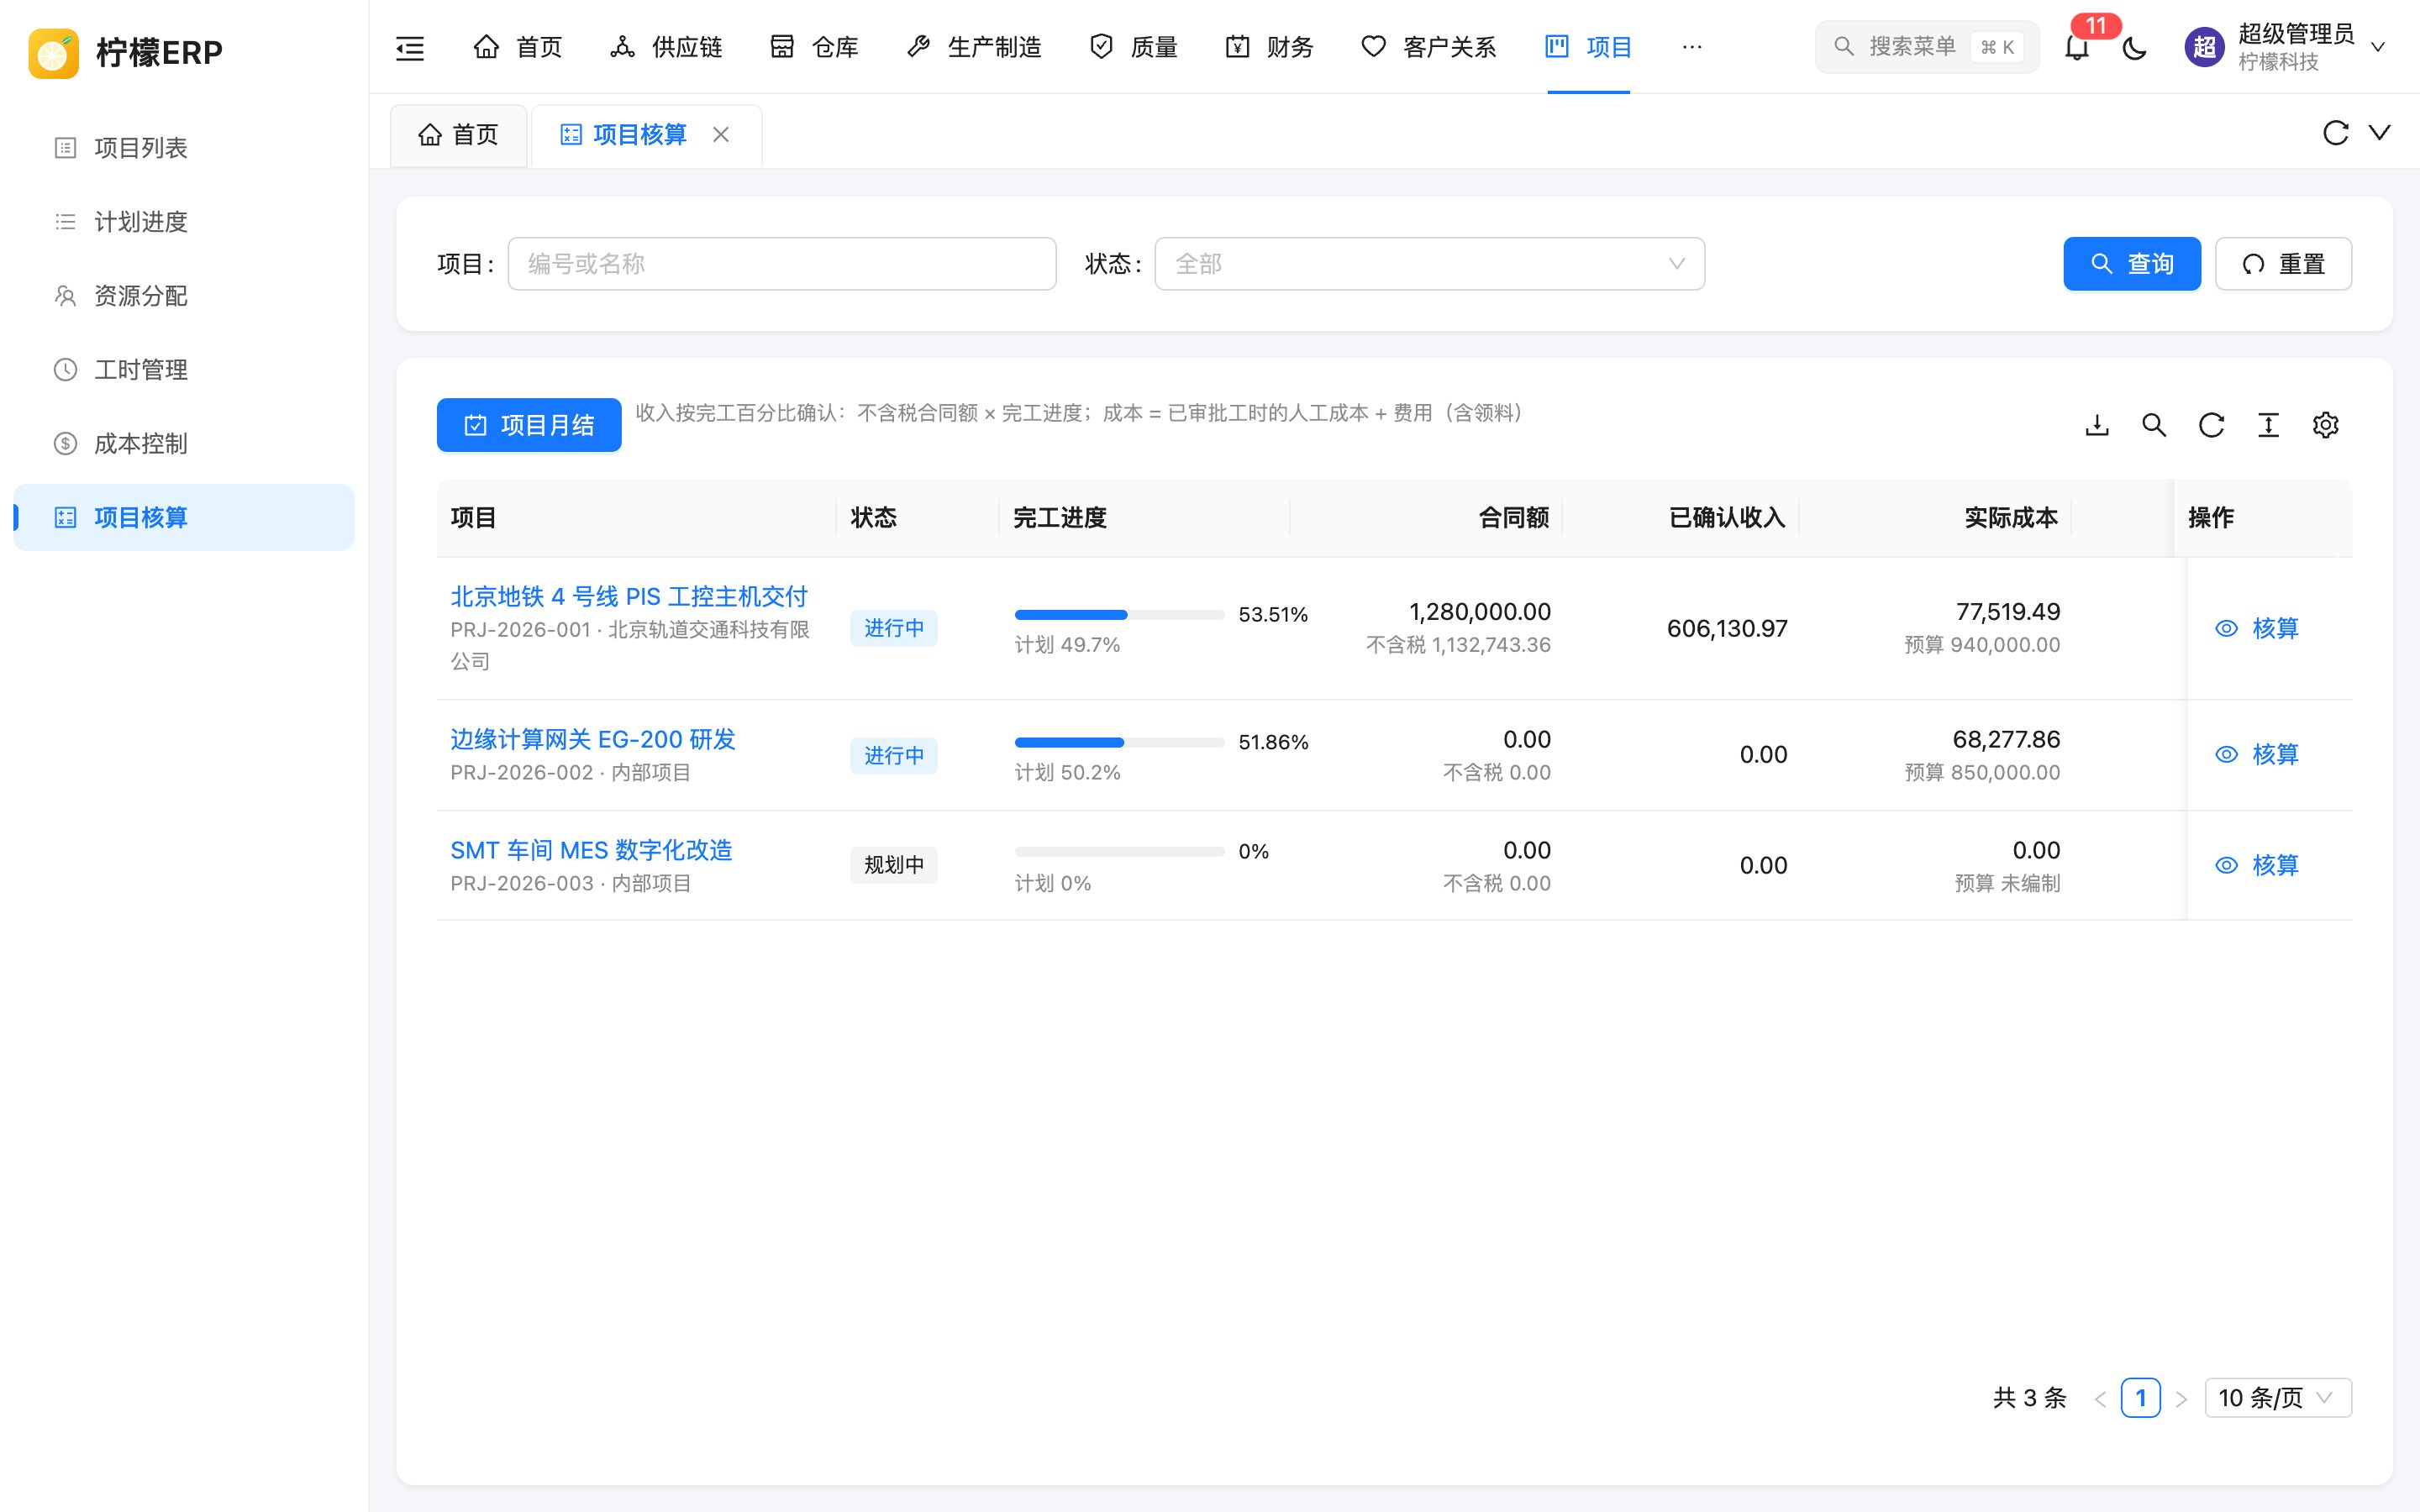Refresh the table with circular arrow icon
This screenshot has width=2420, height=1512.
[x=2211, y=425]
